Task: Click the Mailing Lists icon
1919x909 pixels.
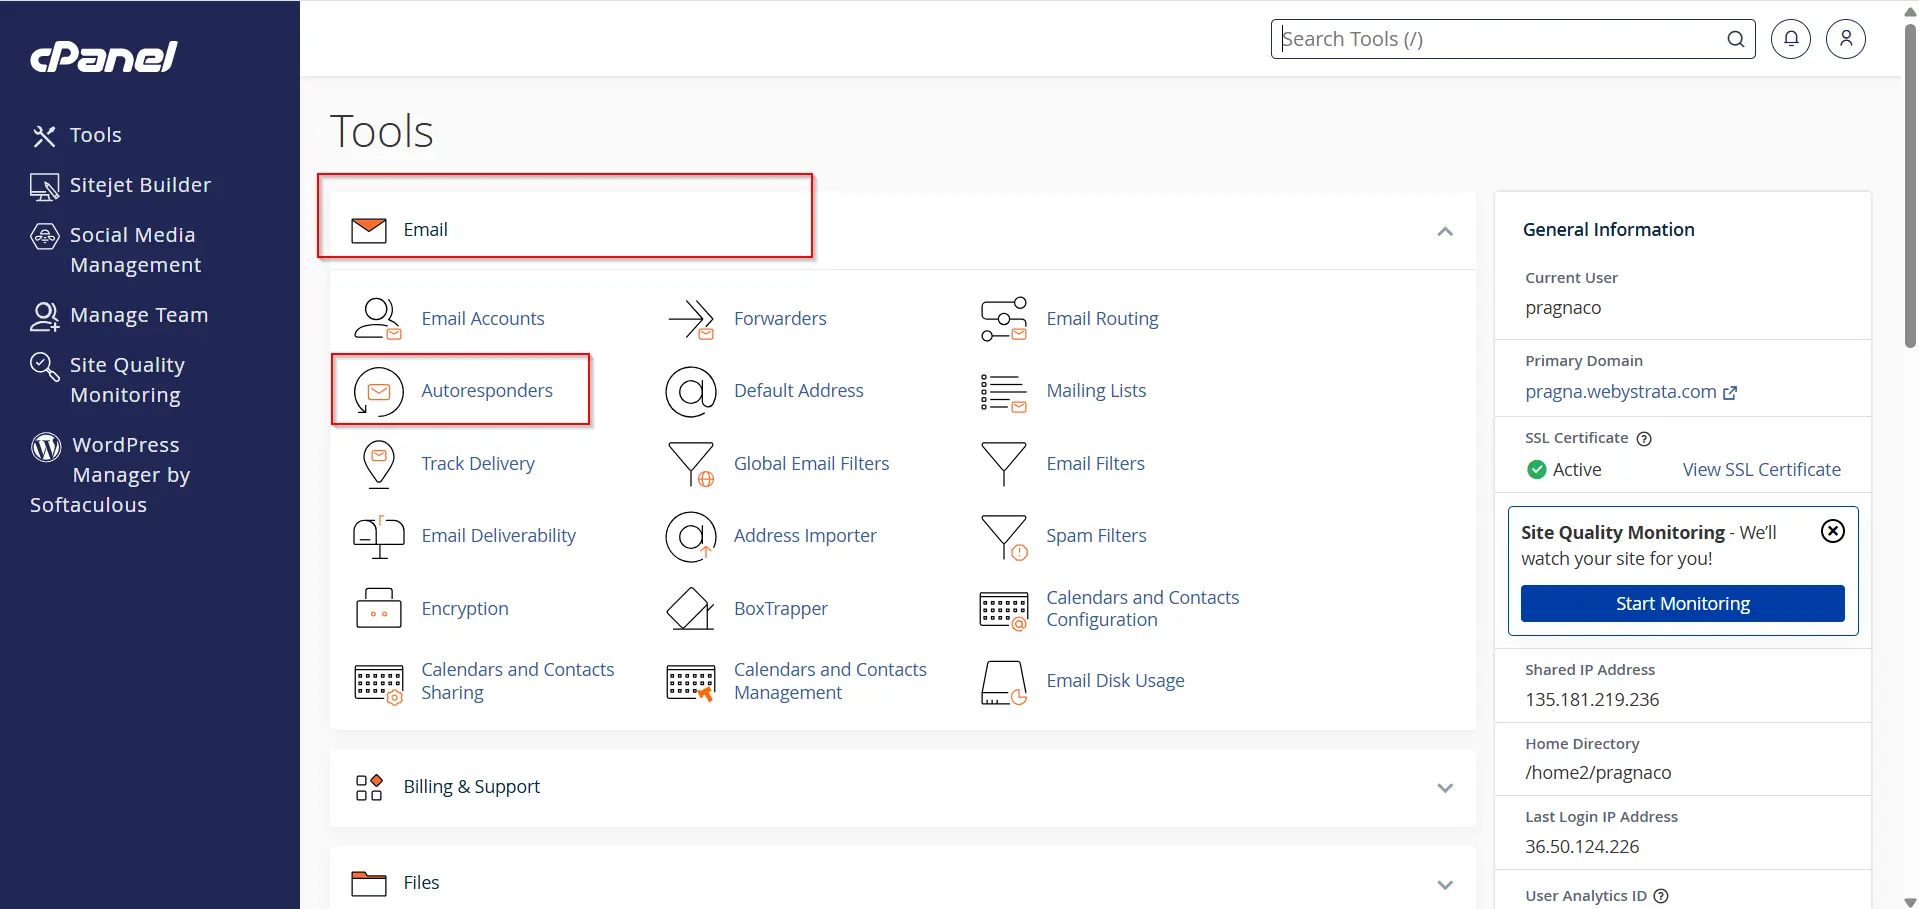Action: point(1004,392)
